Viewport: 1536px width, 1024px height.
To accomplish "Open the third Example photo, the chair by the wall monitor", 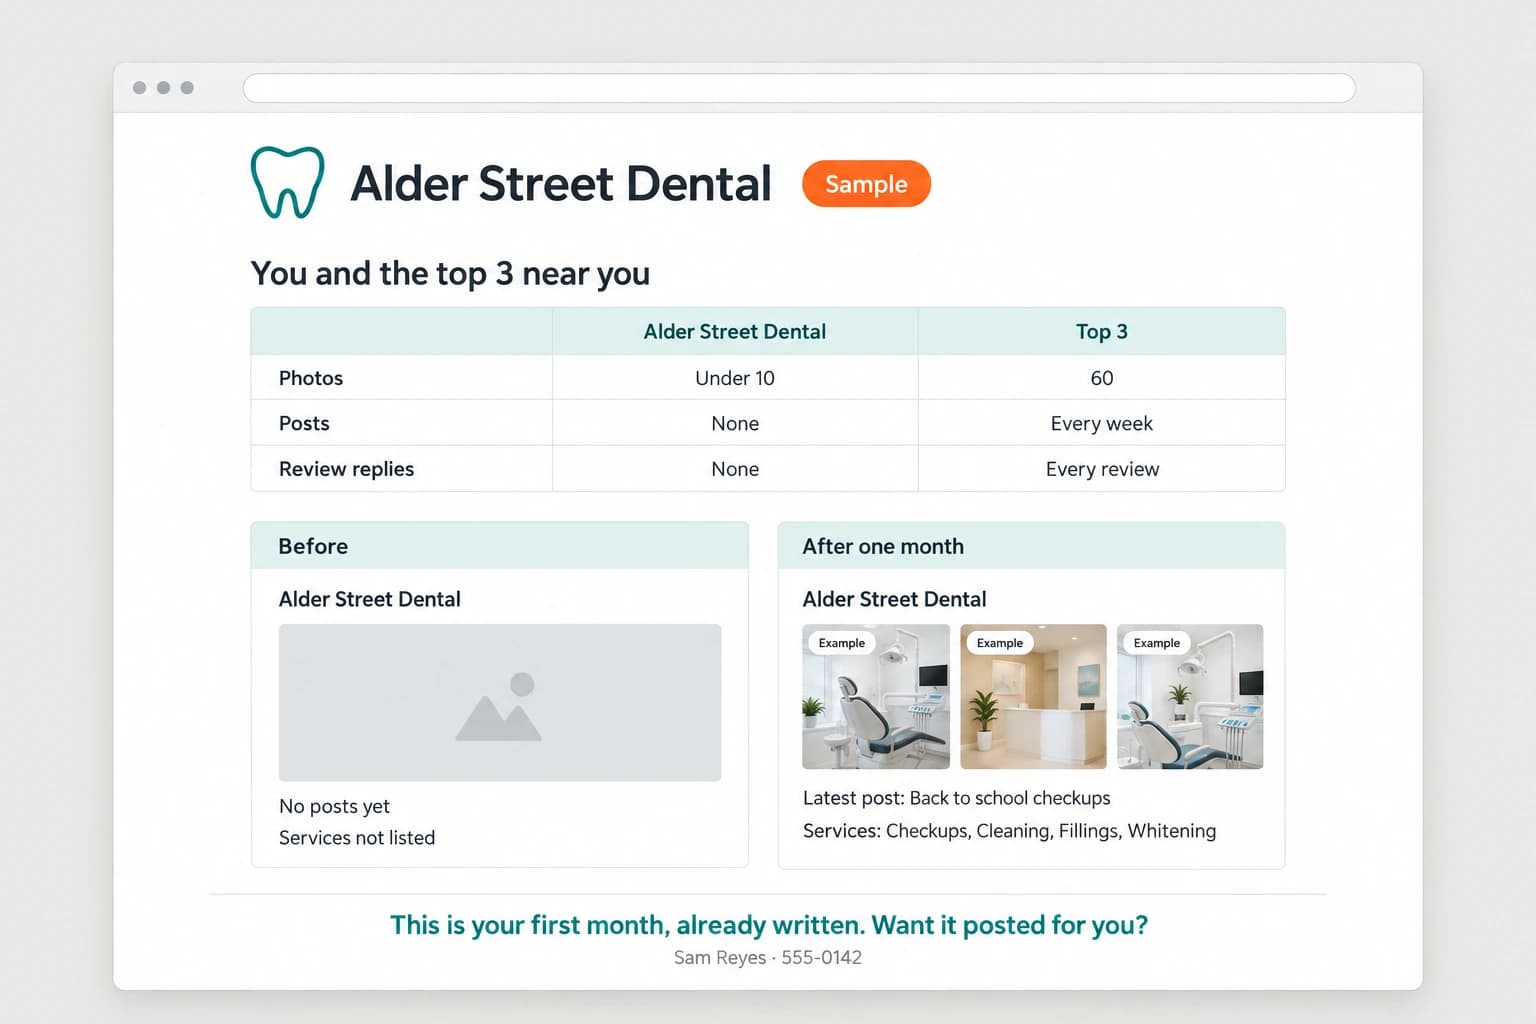I will (x=1190, y=697).
